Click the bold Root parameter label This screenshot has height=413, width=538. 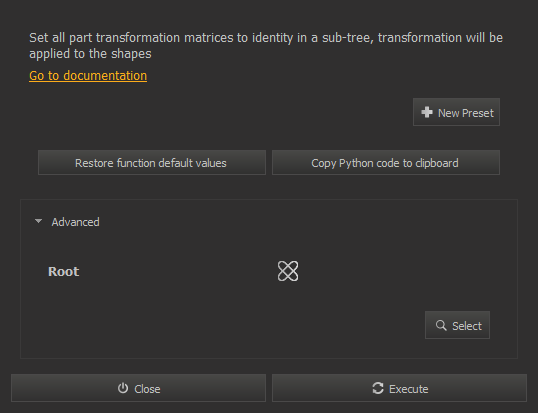coord(63,271)
